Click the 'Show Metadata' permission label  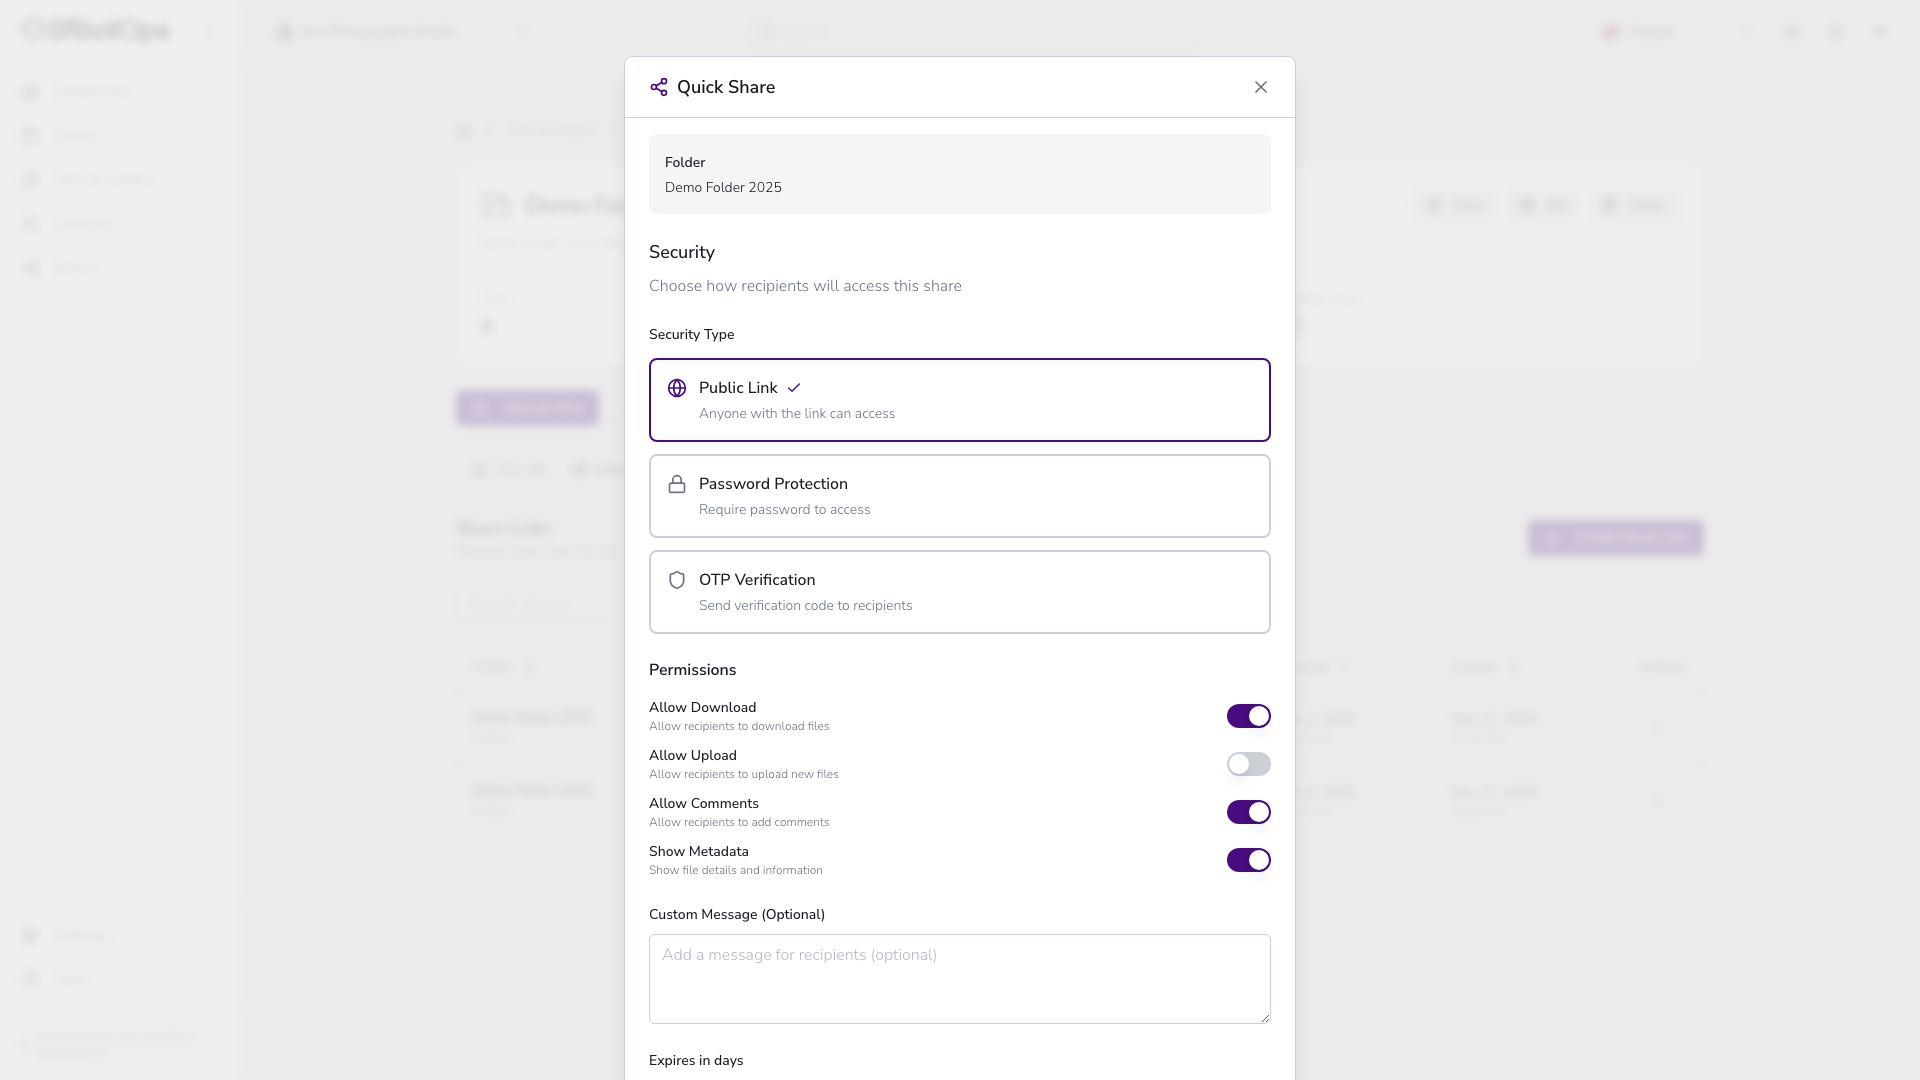click(698, 852)
